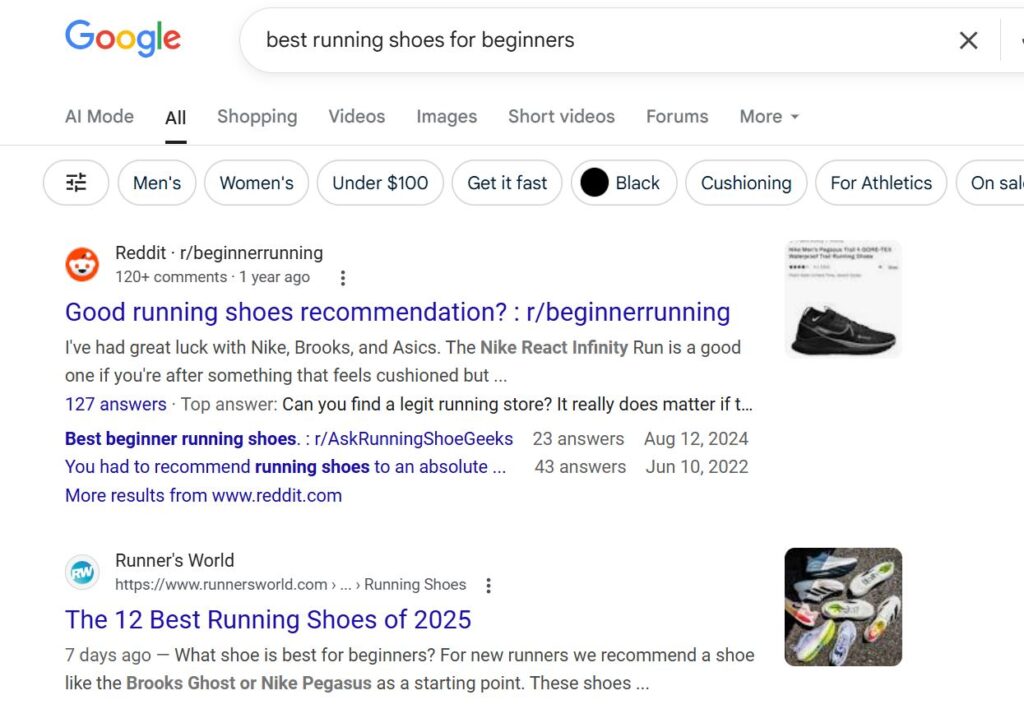This screenshot has height=709, width=1024.
Task: Click the search query input field
Action: [x=601, y=40]
